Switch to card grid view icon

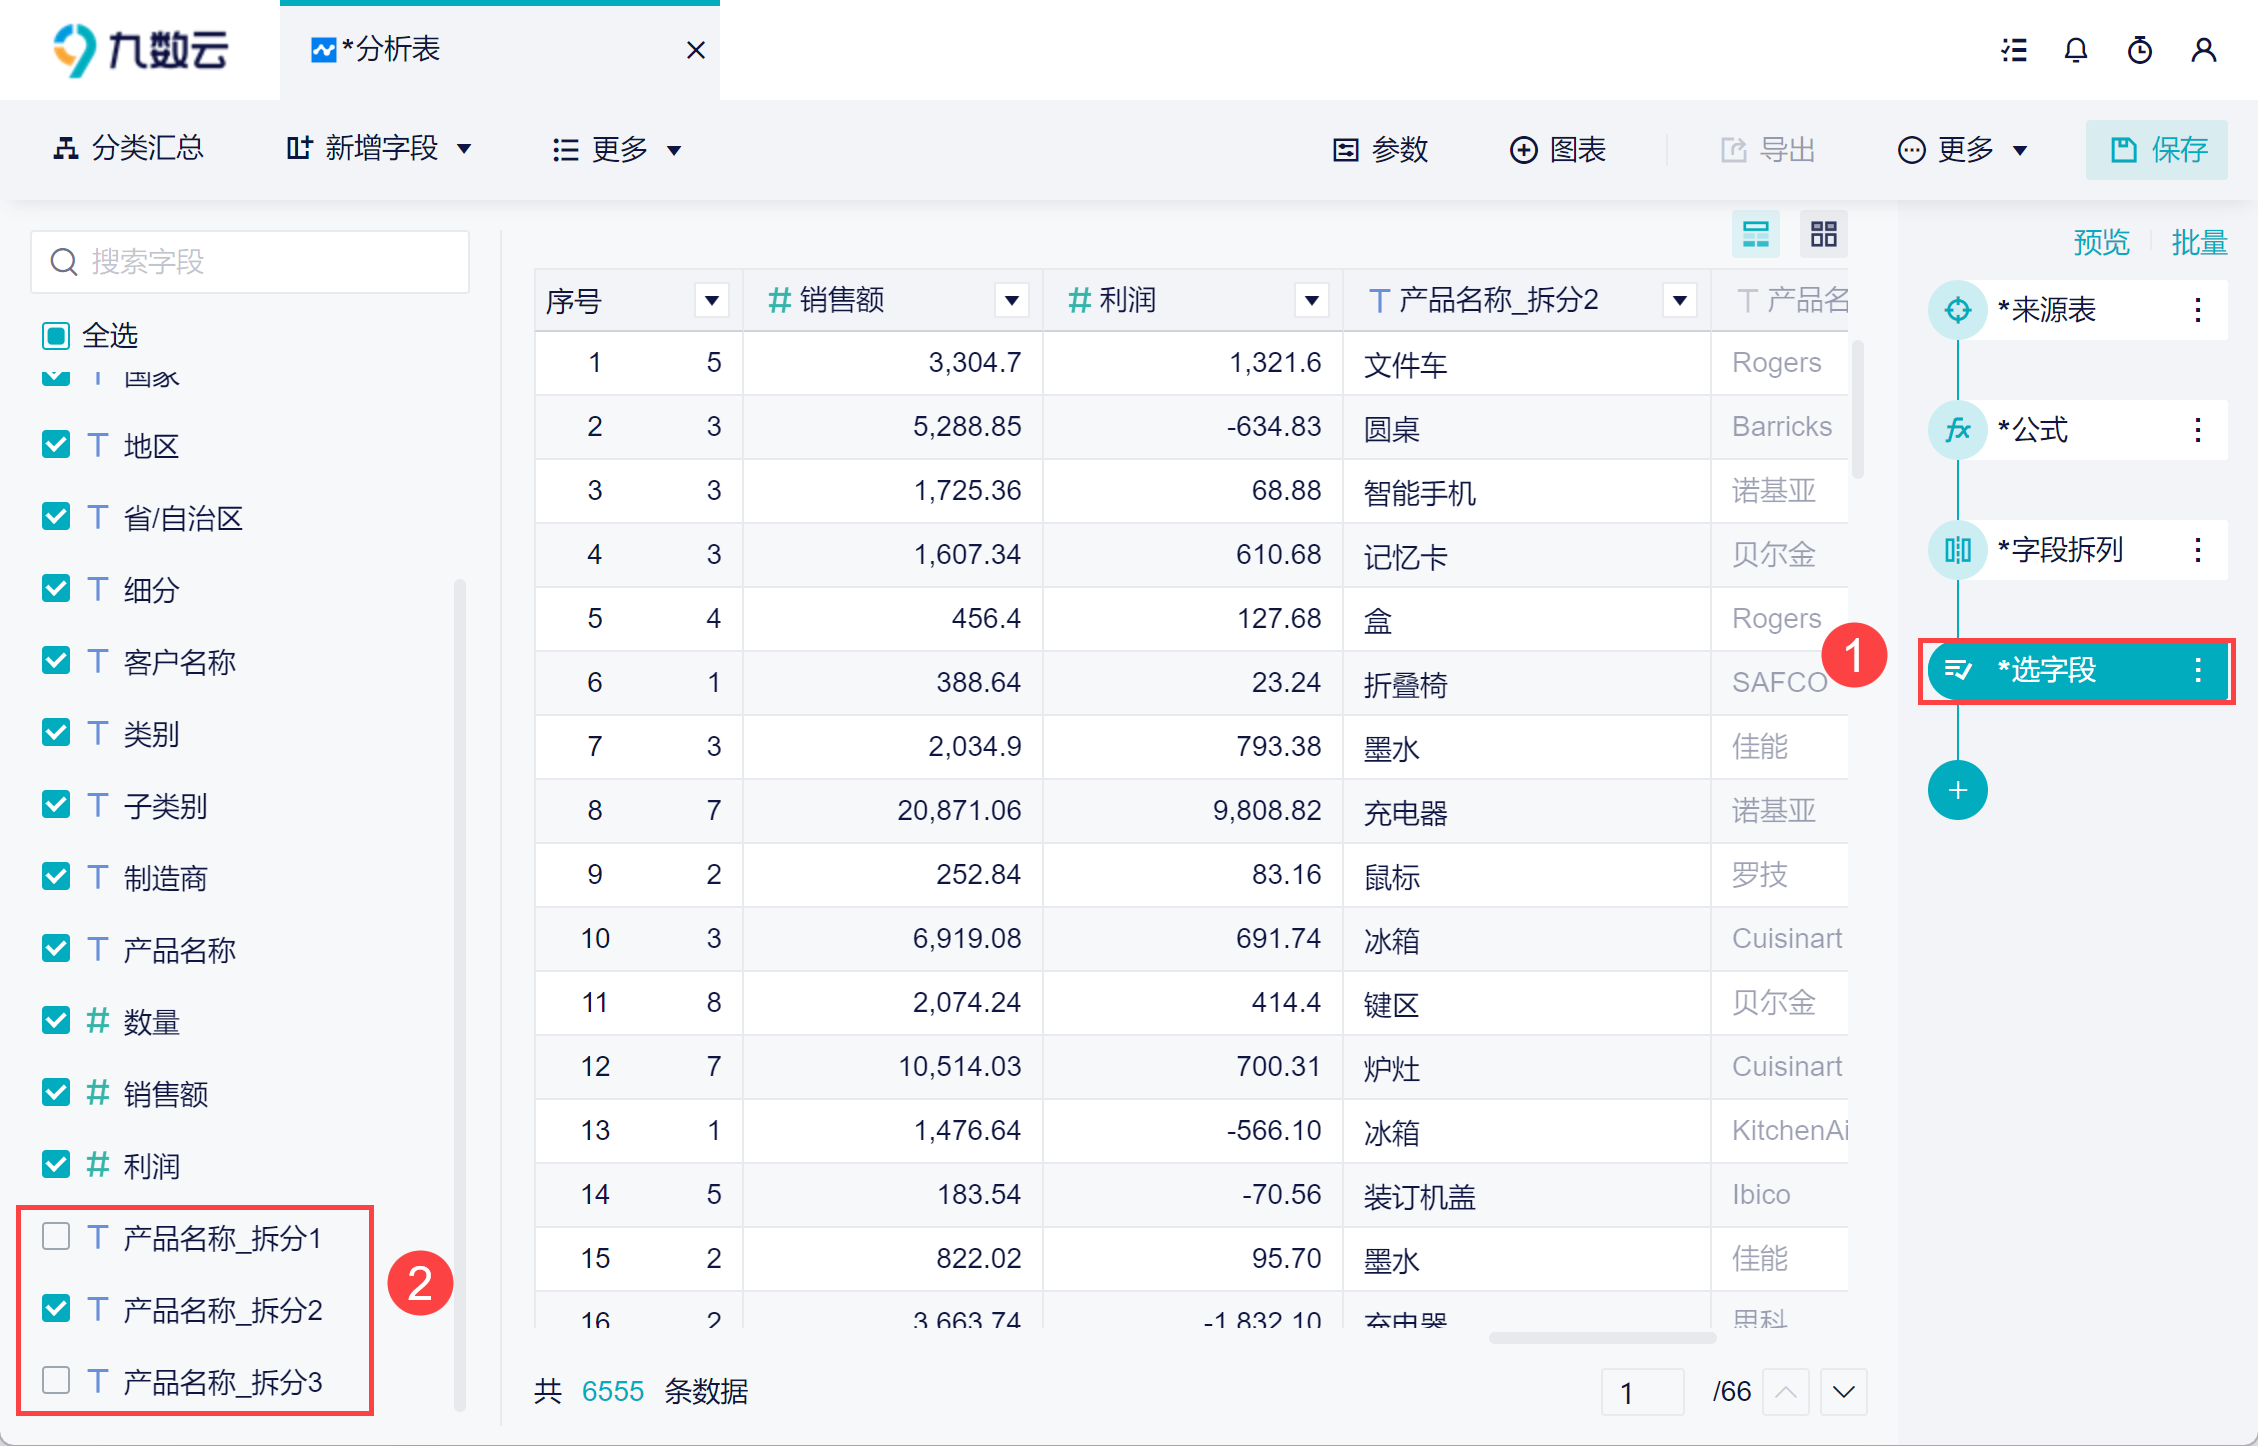coord(1824,234)
